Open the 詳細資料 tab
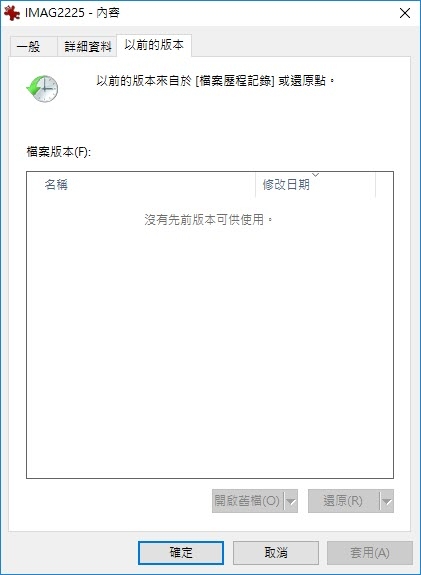Image resolution: width=421 pixels, height=575 pixels. click(87, 47)
